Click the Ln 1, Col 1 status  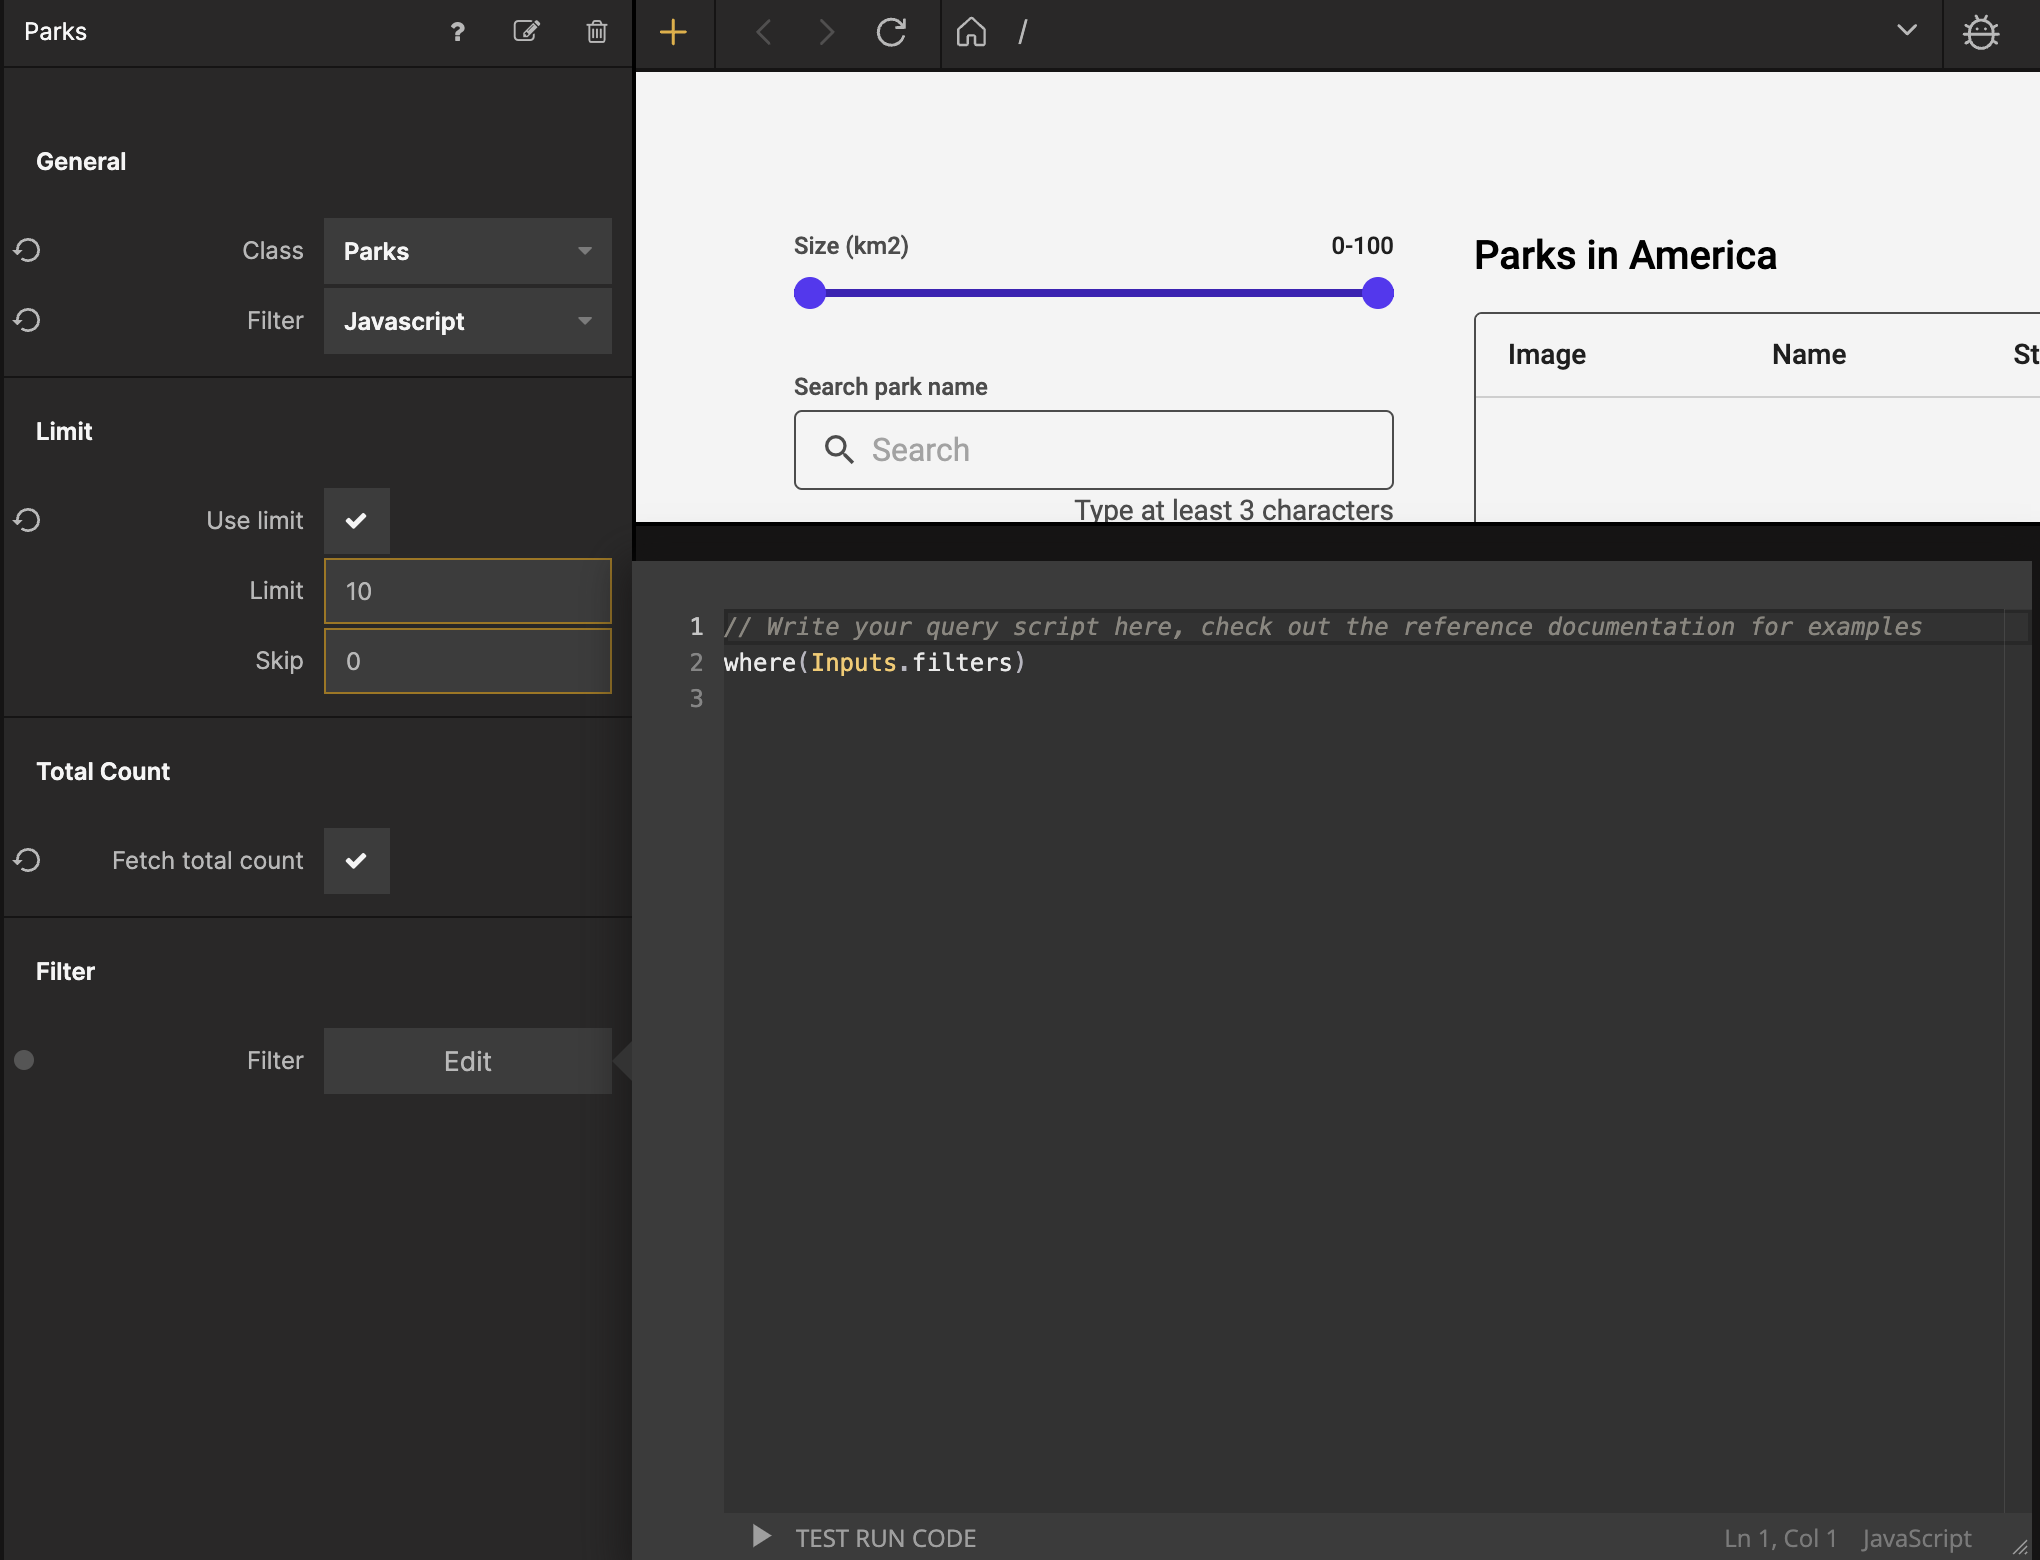coord(1780,1538)
